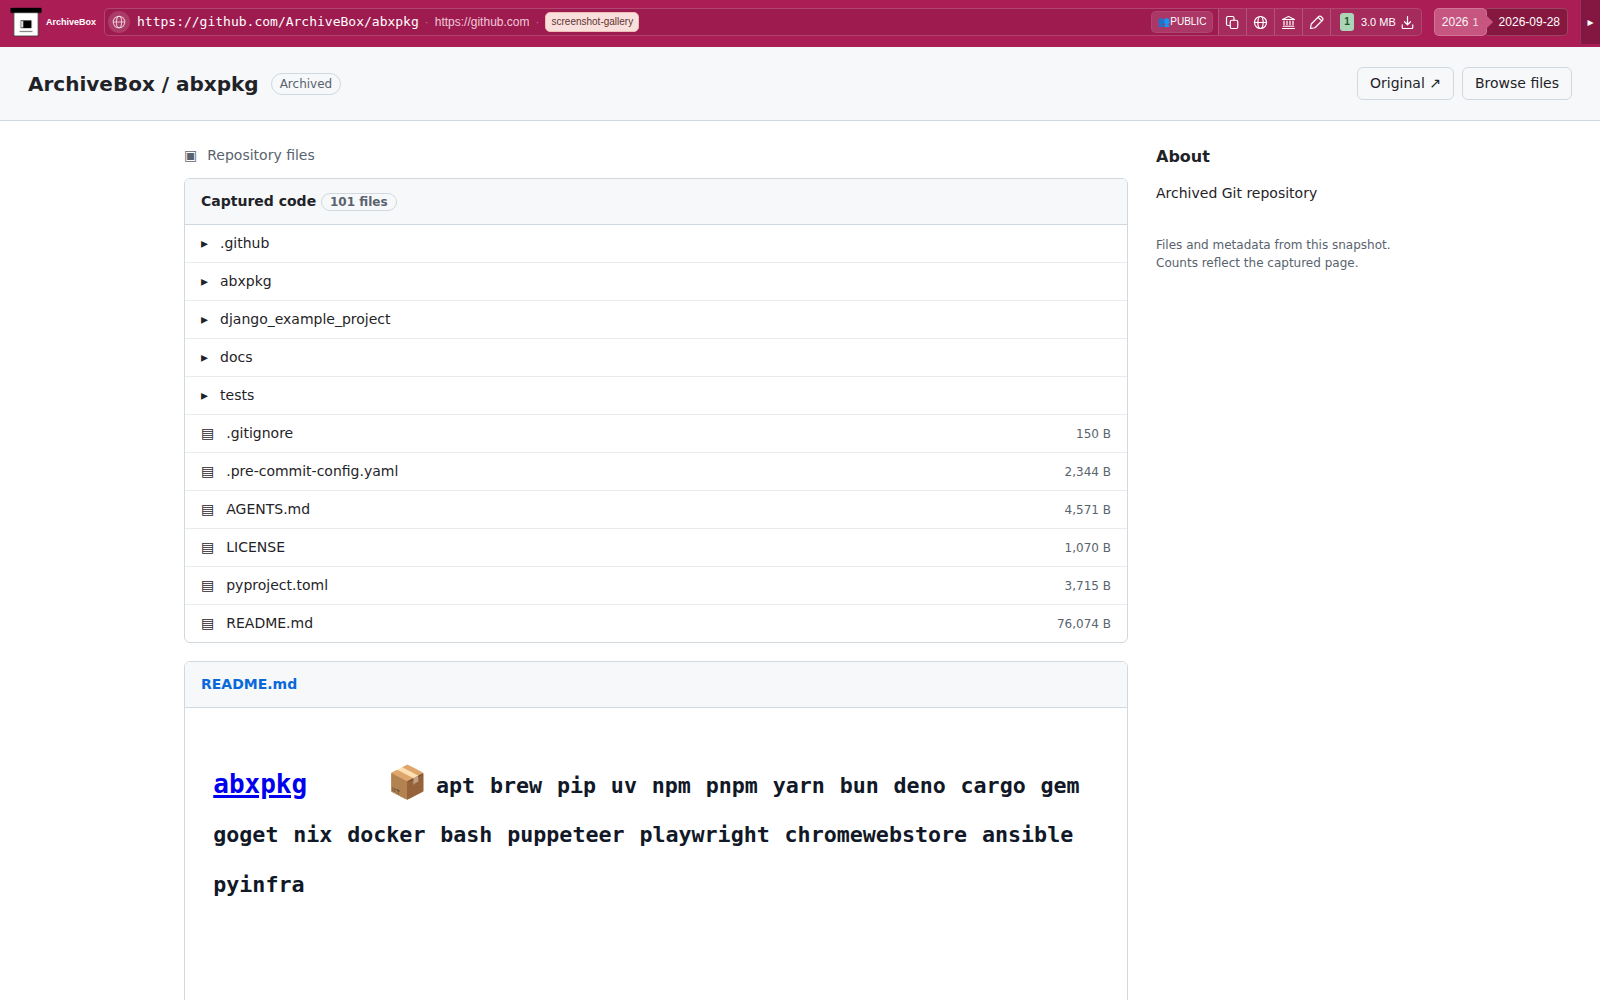Select the 2026-09-28 snapshot date
The width and height of the screenshot is (1600, 1000).
1528,22
